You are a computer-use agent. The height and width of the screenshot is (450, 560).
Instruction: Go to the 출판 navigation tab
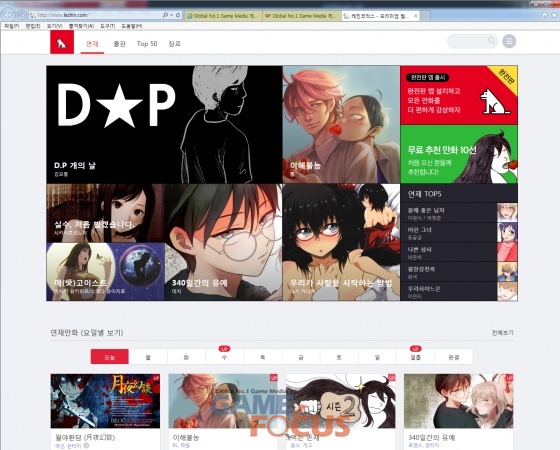tap(119, 44)
